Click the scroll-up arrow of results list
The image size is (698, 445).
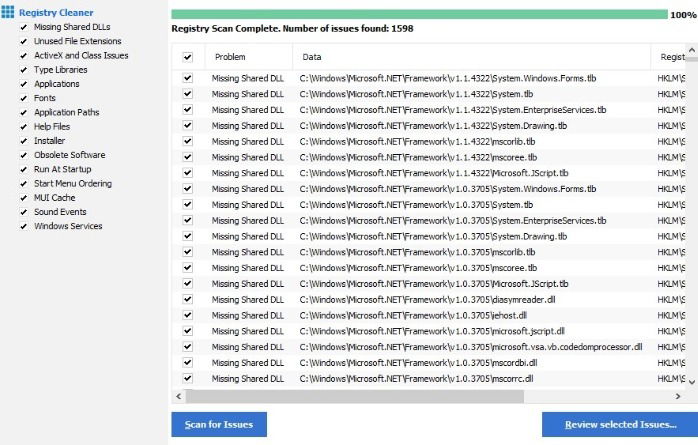692,50
